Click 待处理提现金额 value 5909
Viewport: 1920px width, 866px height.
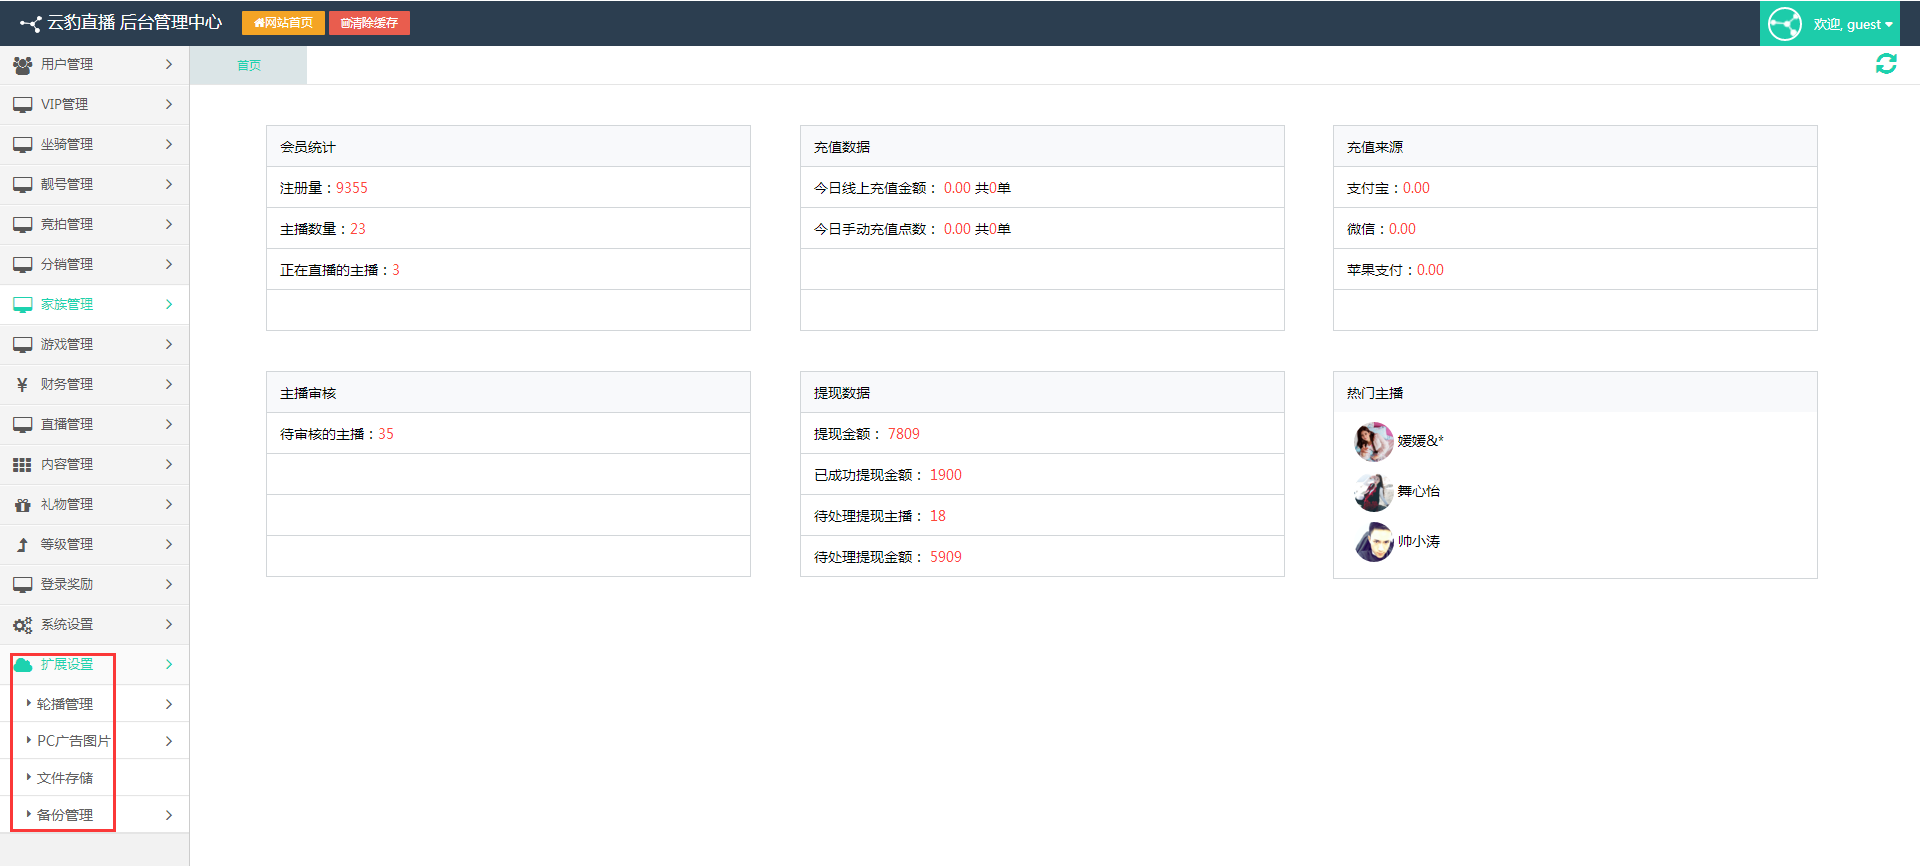[946, 557]
